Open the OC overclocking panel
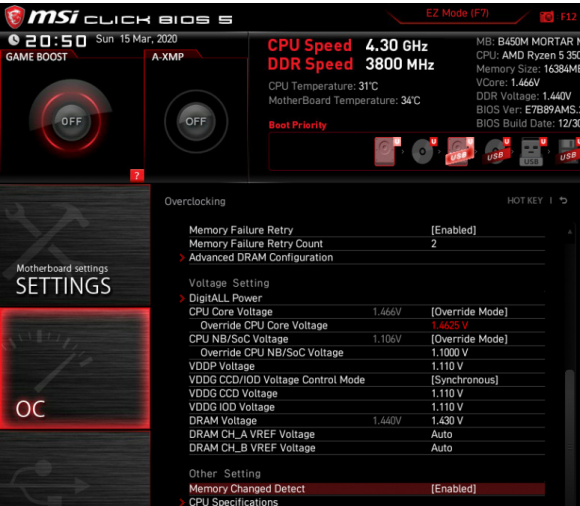 point(75,368)
